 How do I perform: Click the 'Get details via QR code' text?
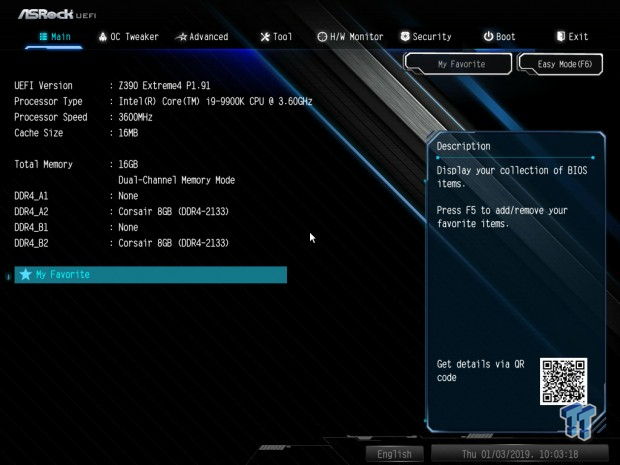[x=480, y=370]
